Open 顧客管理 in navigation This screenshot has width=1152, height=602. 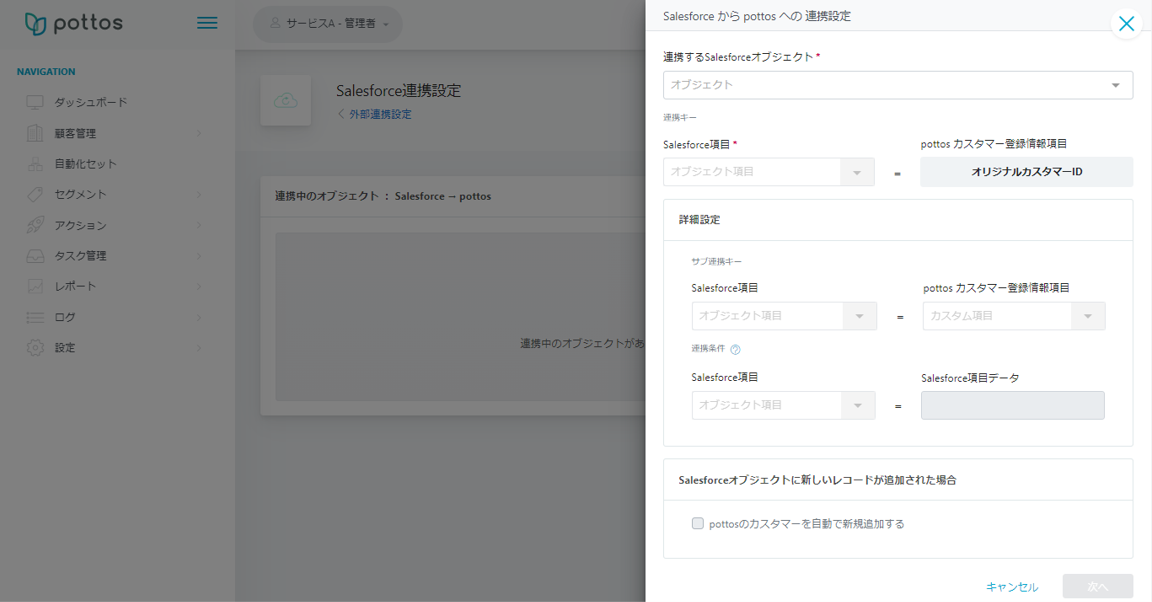coord(76,133)
